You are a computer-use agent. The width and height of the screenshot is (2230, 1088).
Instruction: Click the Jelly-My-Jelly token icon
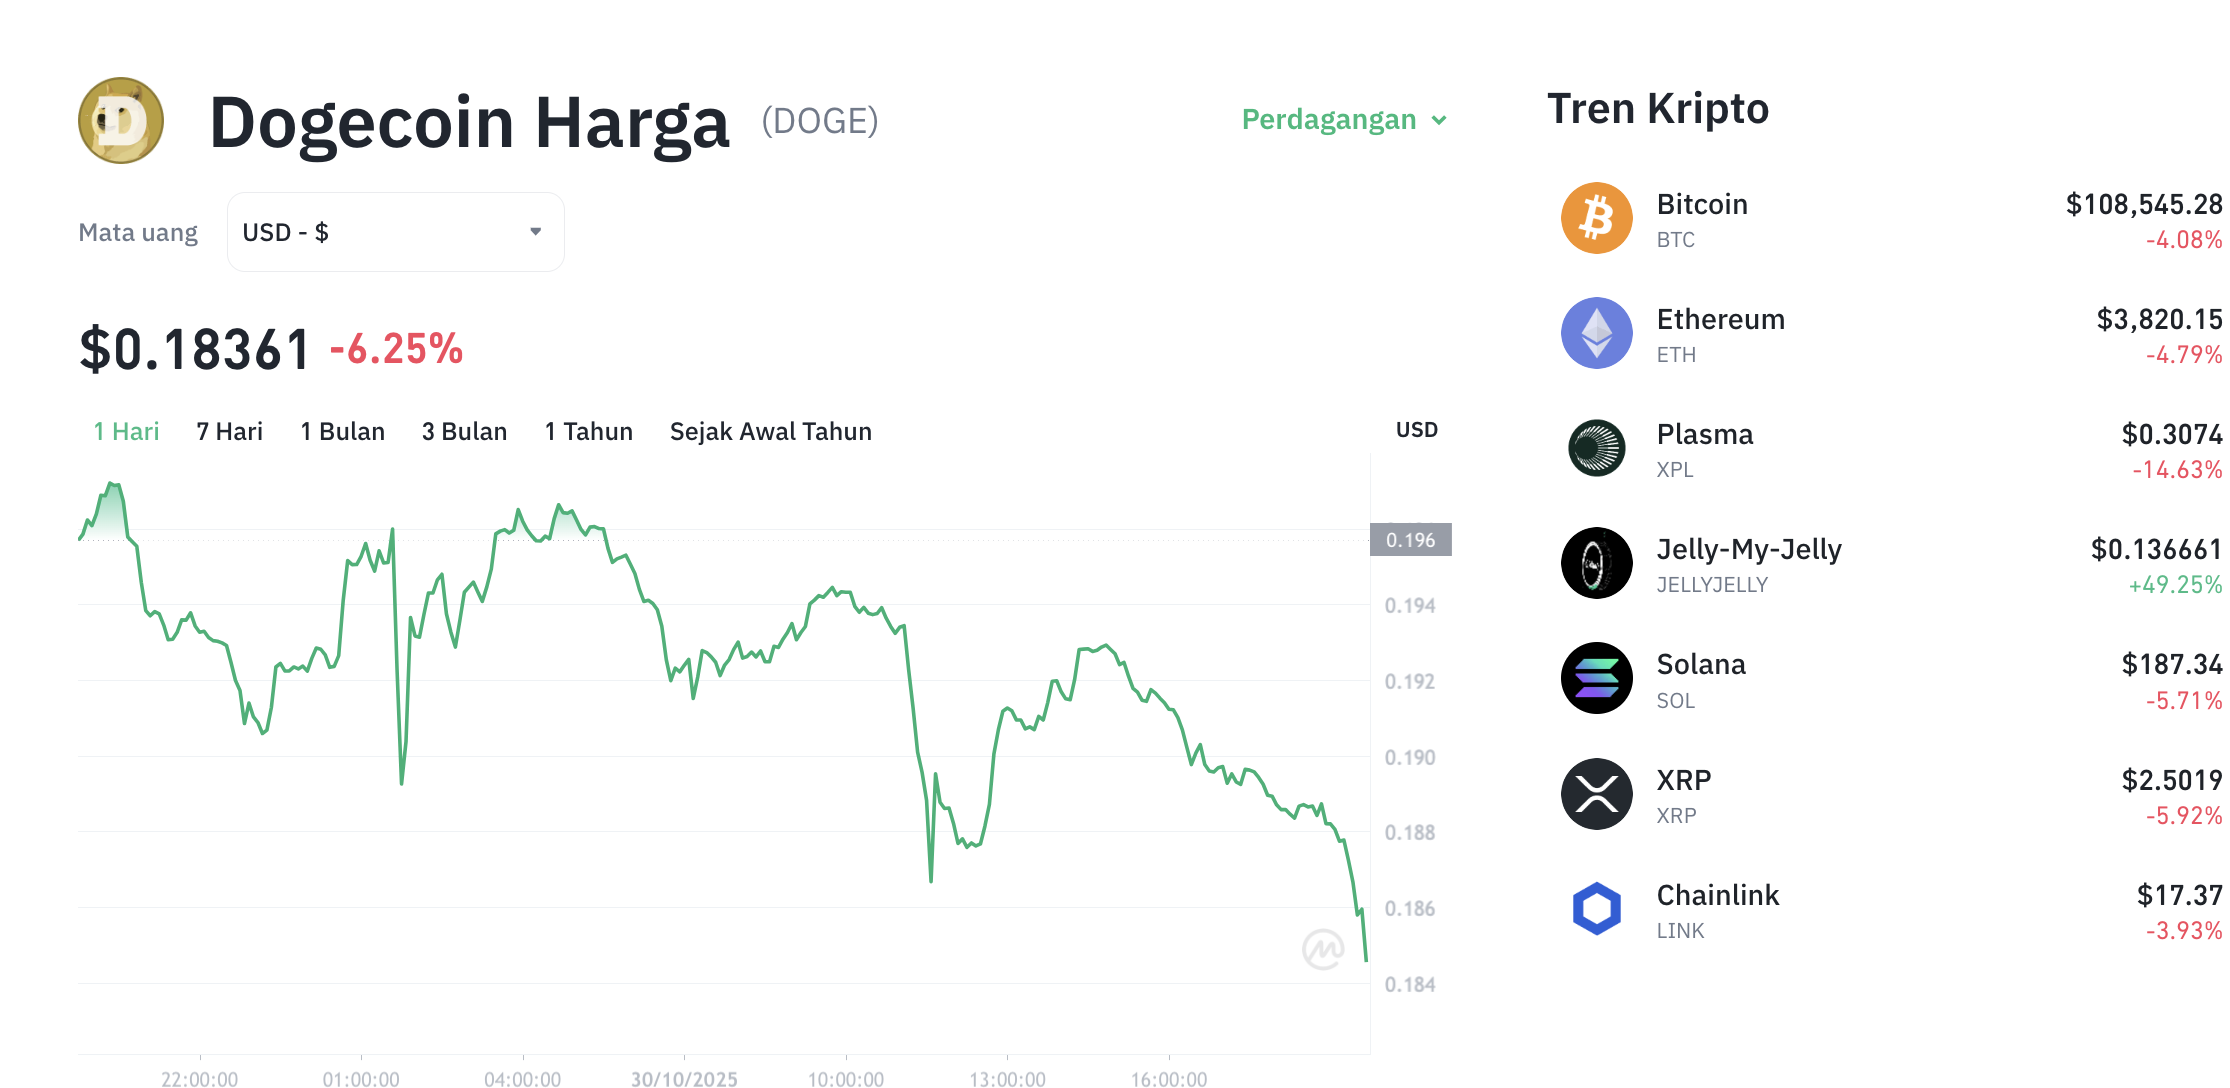coord(1596,563)
